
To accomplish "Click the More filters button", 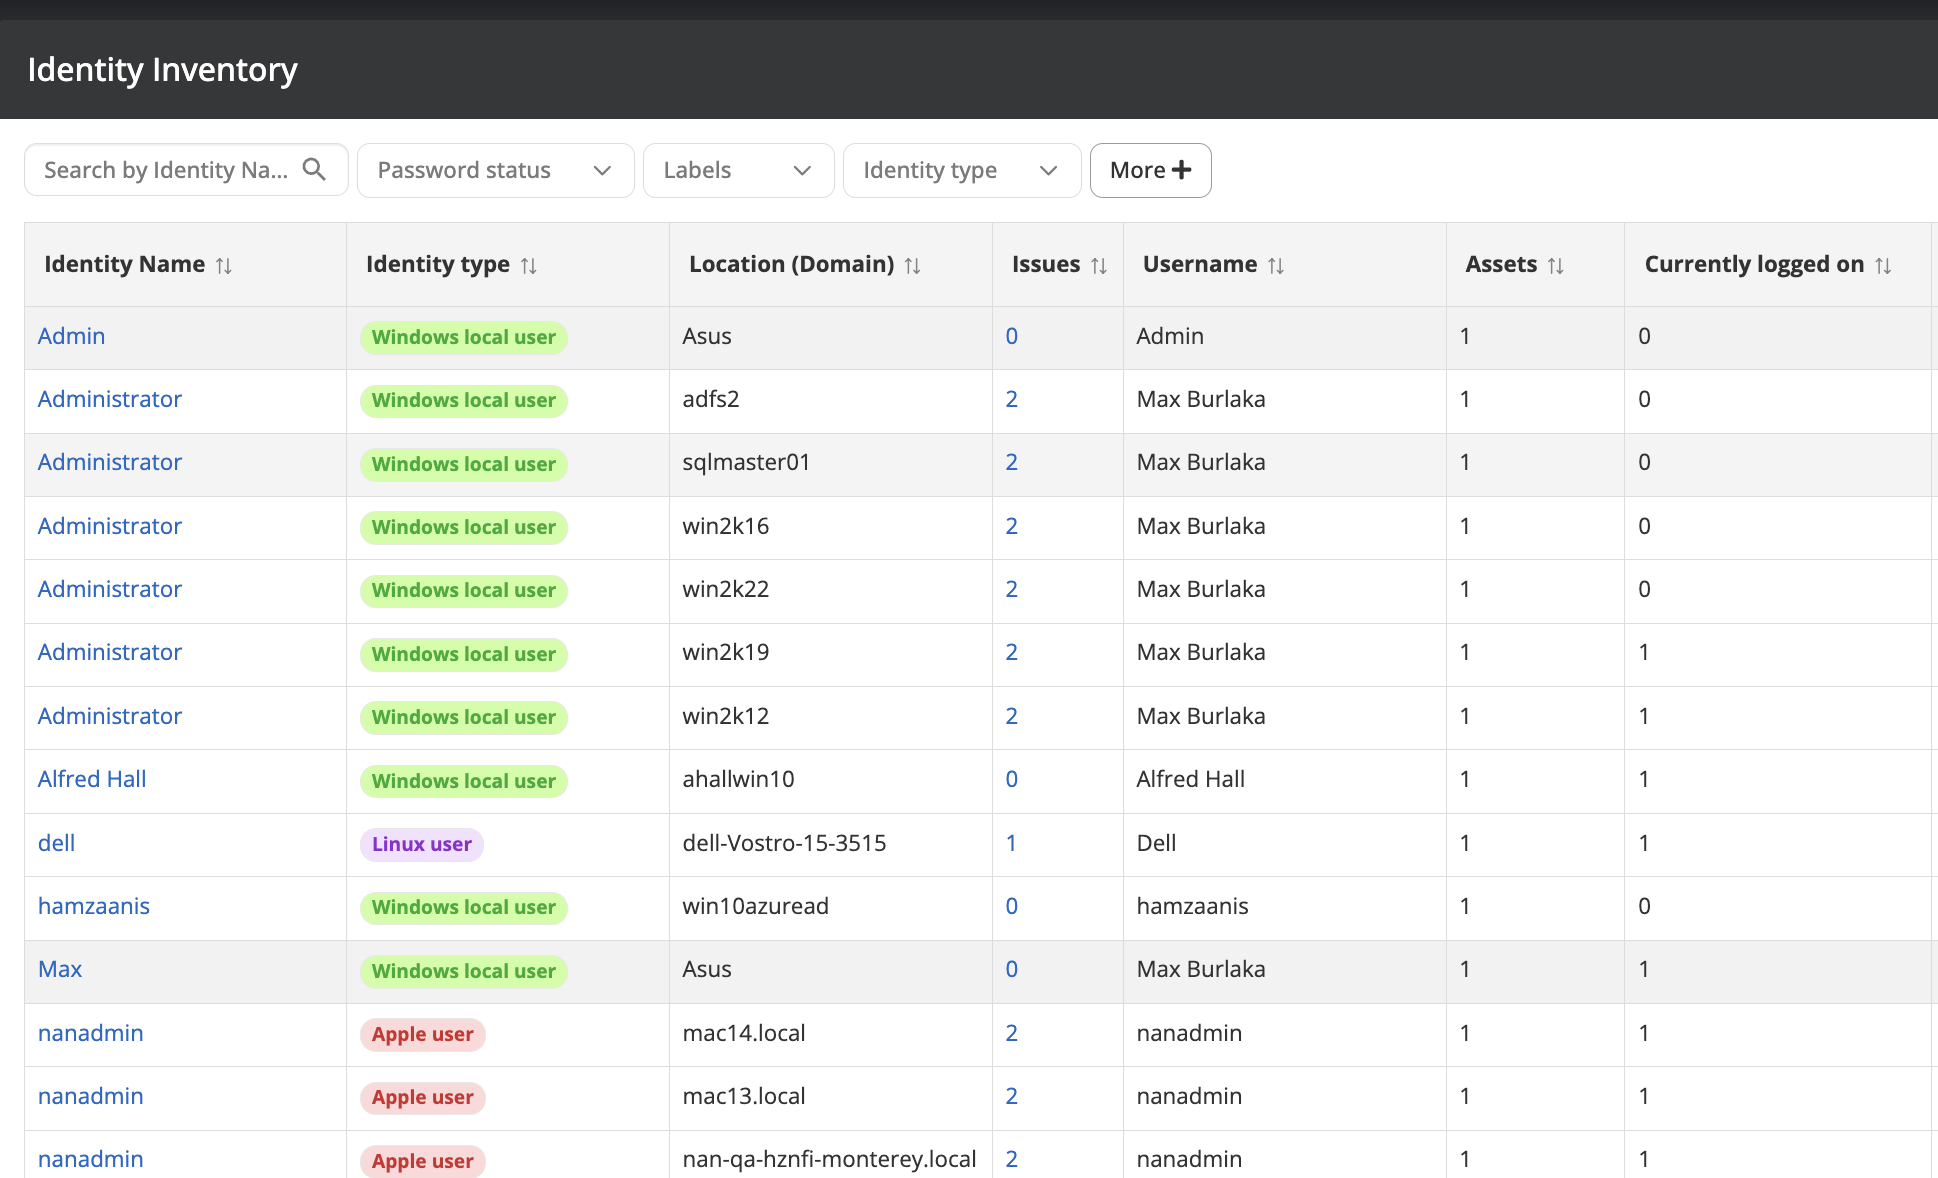I will click(x=1150, y=170).
